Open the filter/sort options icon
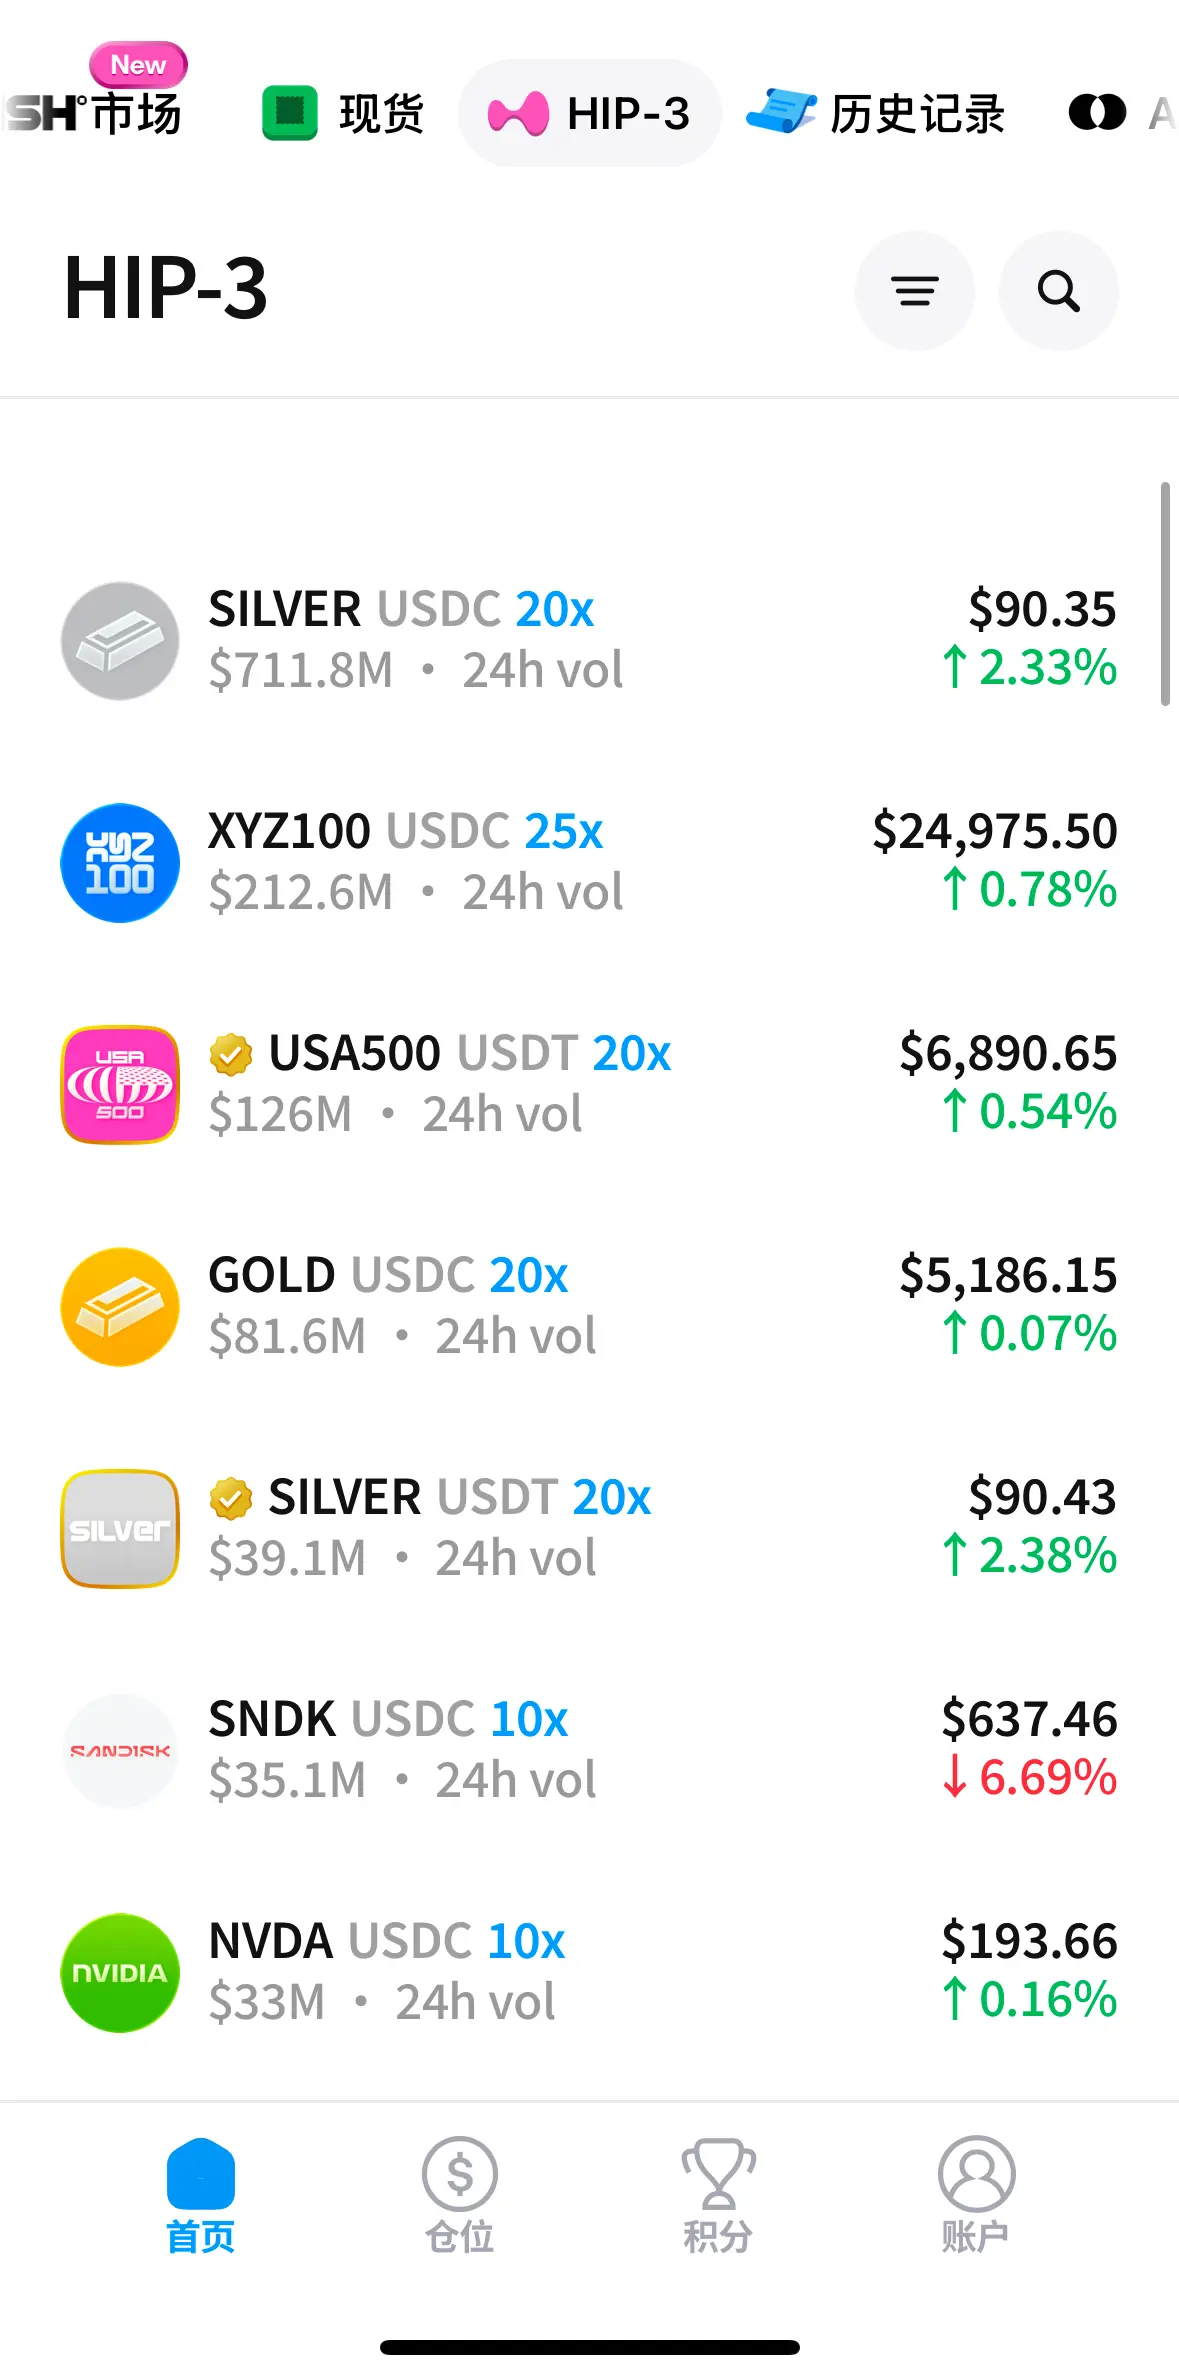 (914, 291)
